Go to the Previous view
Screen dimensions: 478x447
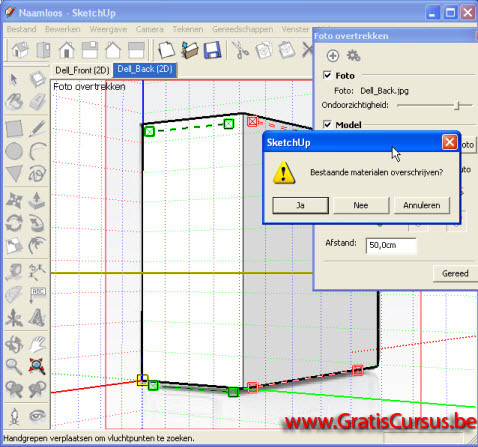[14, 389]
